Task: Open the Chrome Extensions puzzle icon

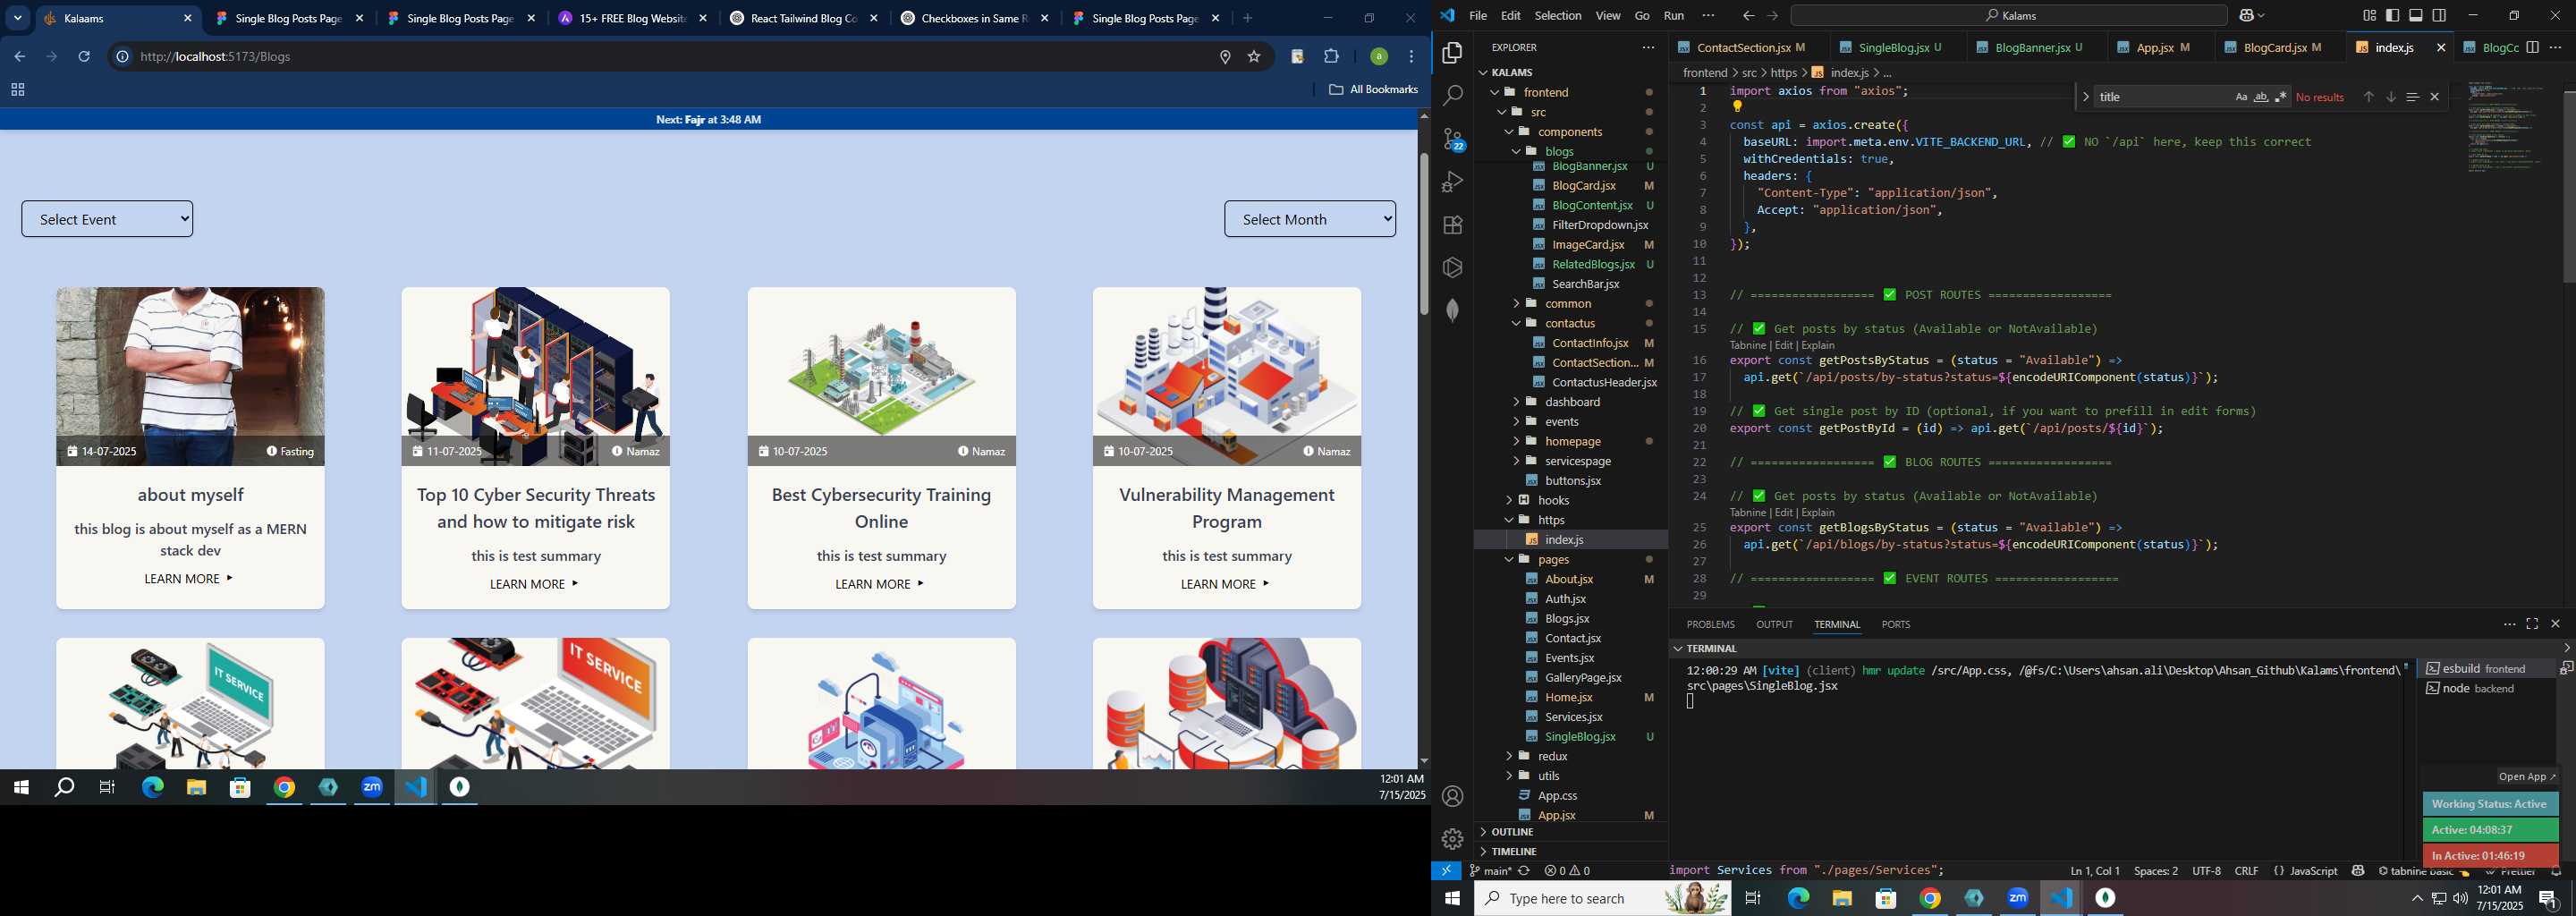Action: 1331,57
